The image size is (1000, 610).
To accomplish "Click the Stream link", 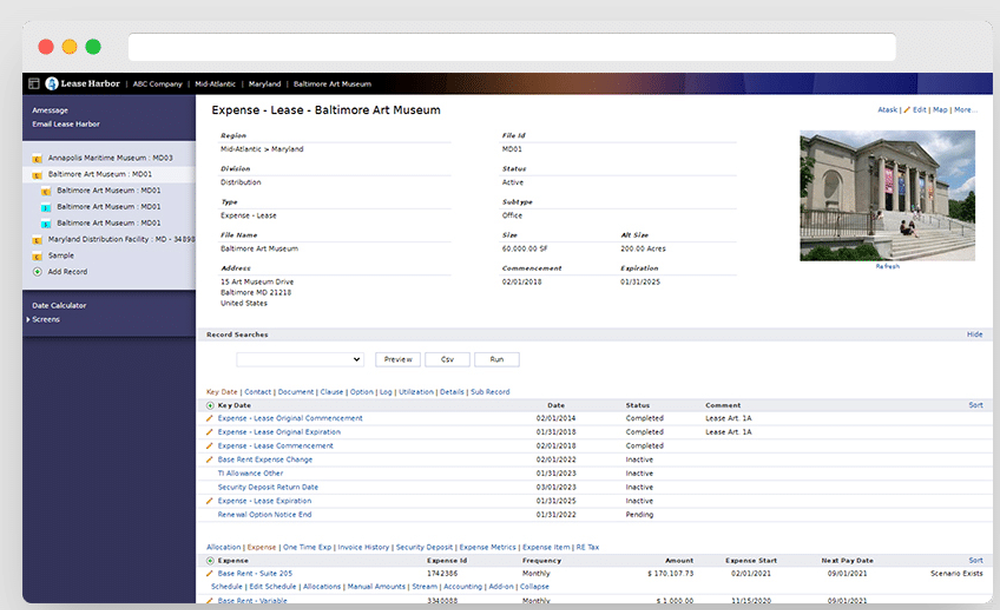I will coord(424,586).
